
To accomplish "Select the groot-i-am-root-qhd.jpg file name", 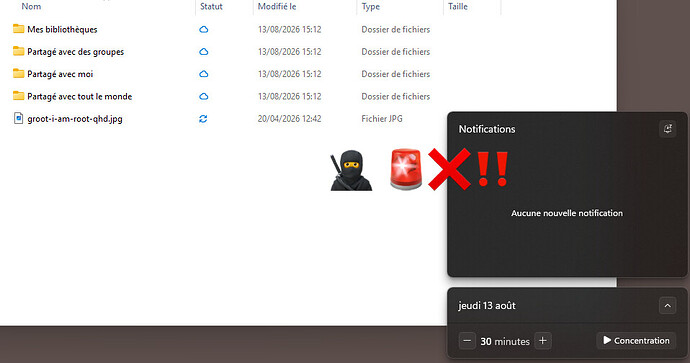I will click(x=75, y=119).
